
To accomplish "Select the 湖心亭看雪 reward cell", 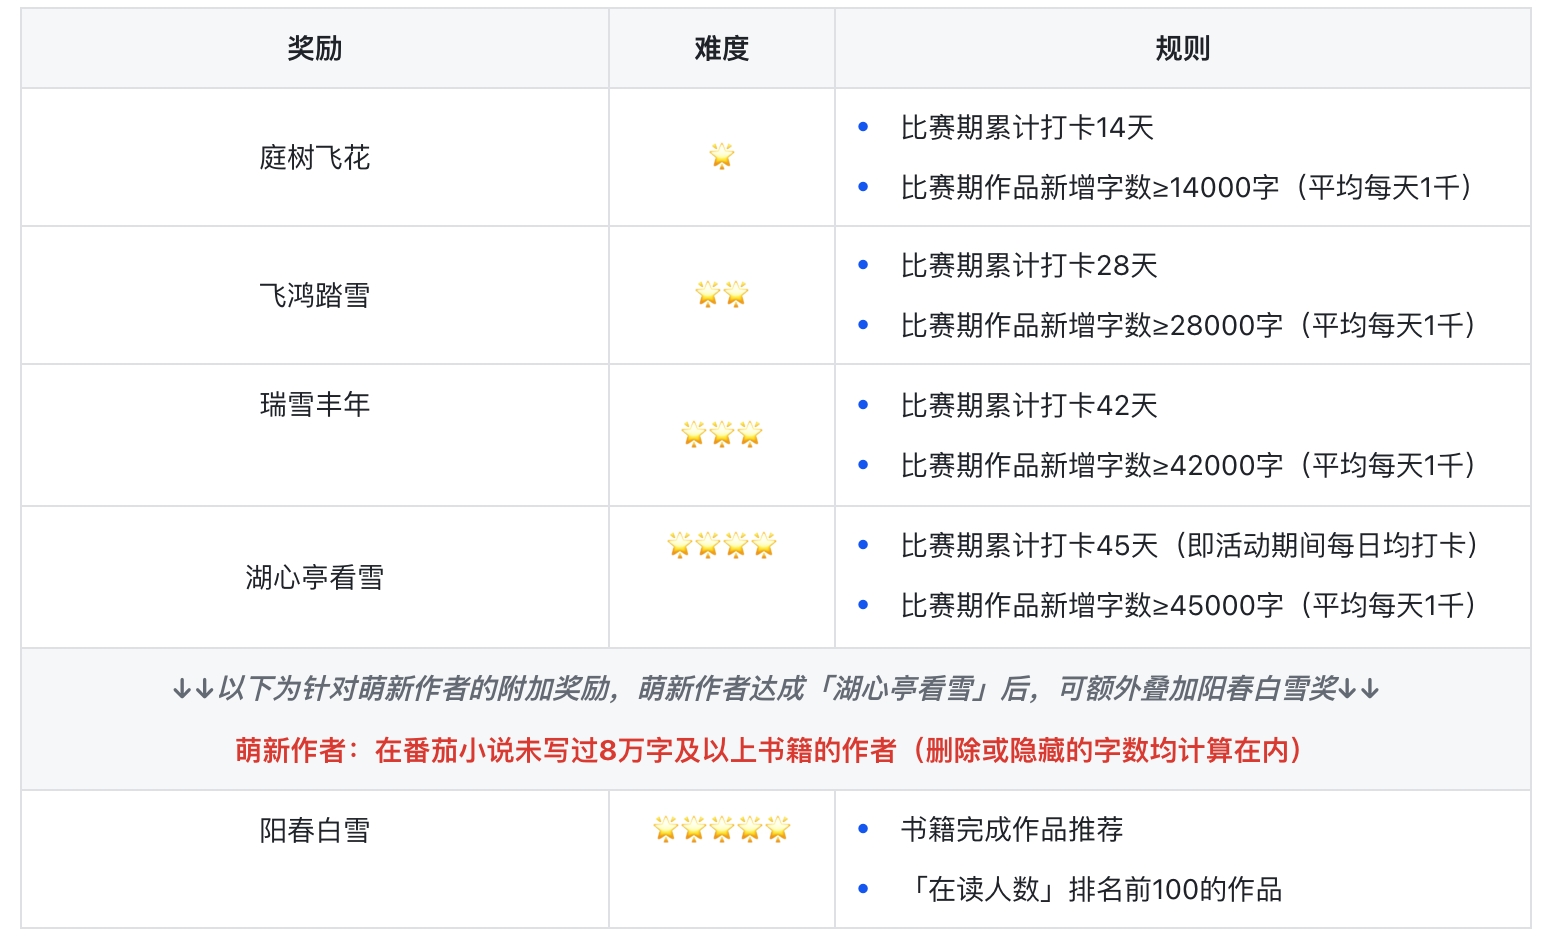I will 314,577.
